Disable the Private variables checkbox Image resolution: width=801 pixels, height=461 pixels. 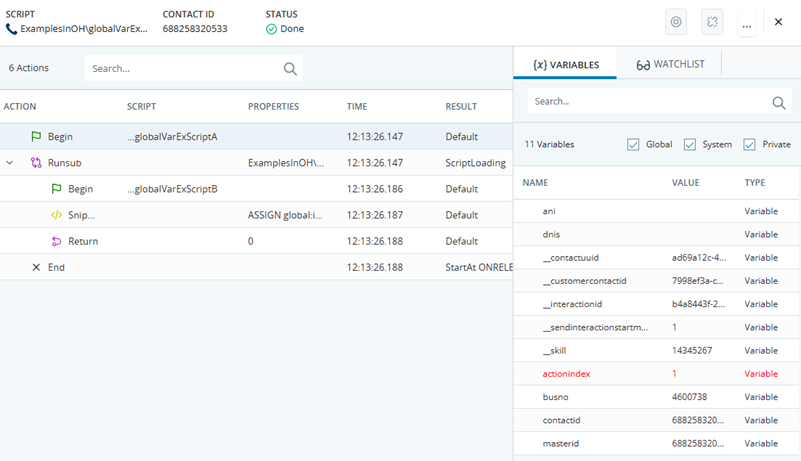(x=749, y=144)
